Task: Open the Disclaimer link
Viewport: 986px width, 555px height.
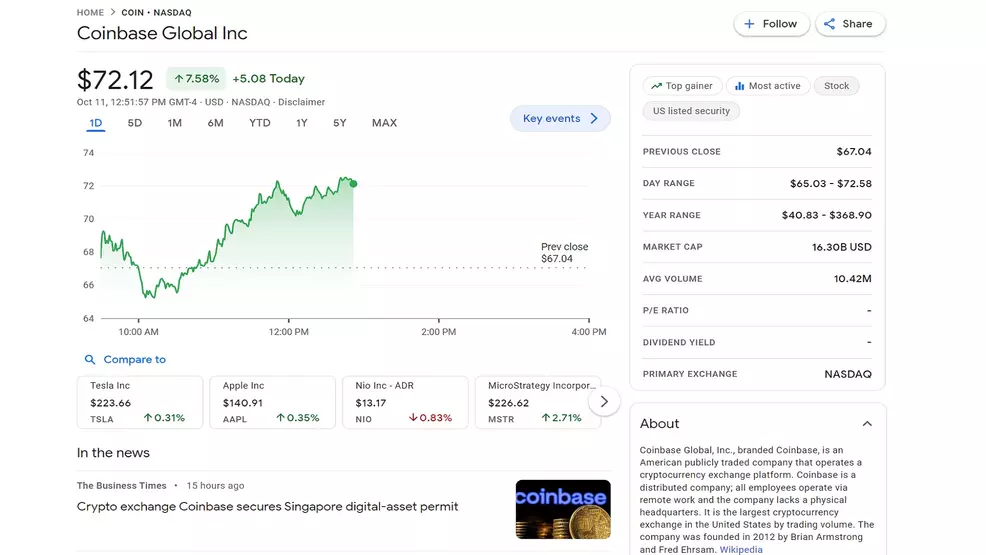Action: [x=301, y=102]
